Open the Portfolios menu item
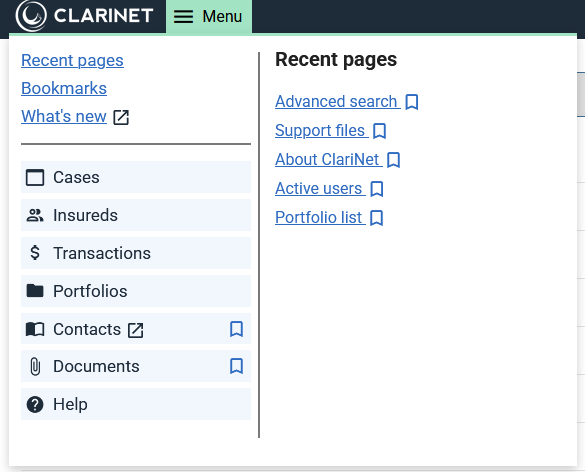Viewport: 585px width, 472px height. (136, 291)
